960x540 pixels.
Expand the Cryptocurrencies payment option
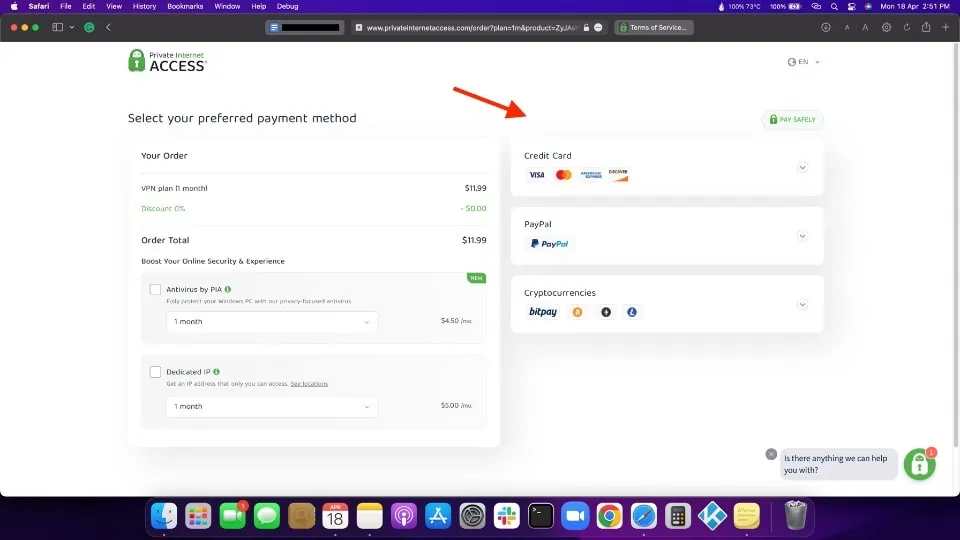(802, 304)
